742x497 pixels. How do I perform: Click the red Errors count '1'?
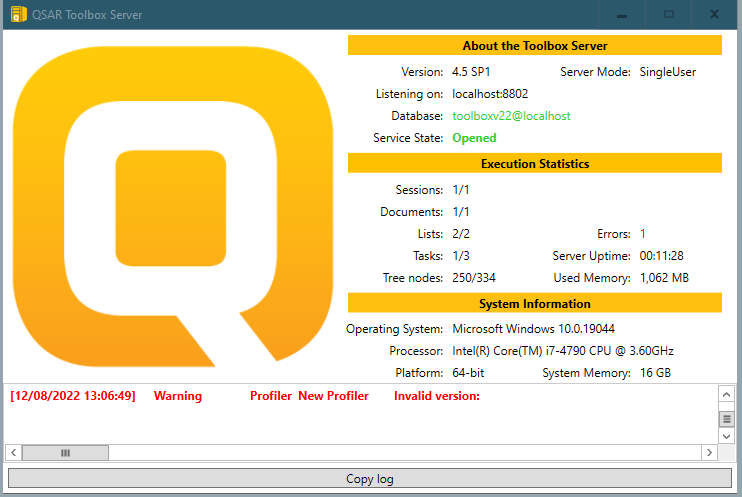[643, 234]
